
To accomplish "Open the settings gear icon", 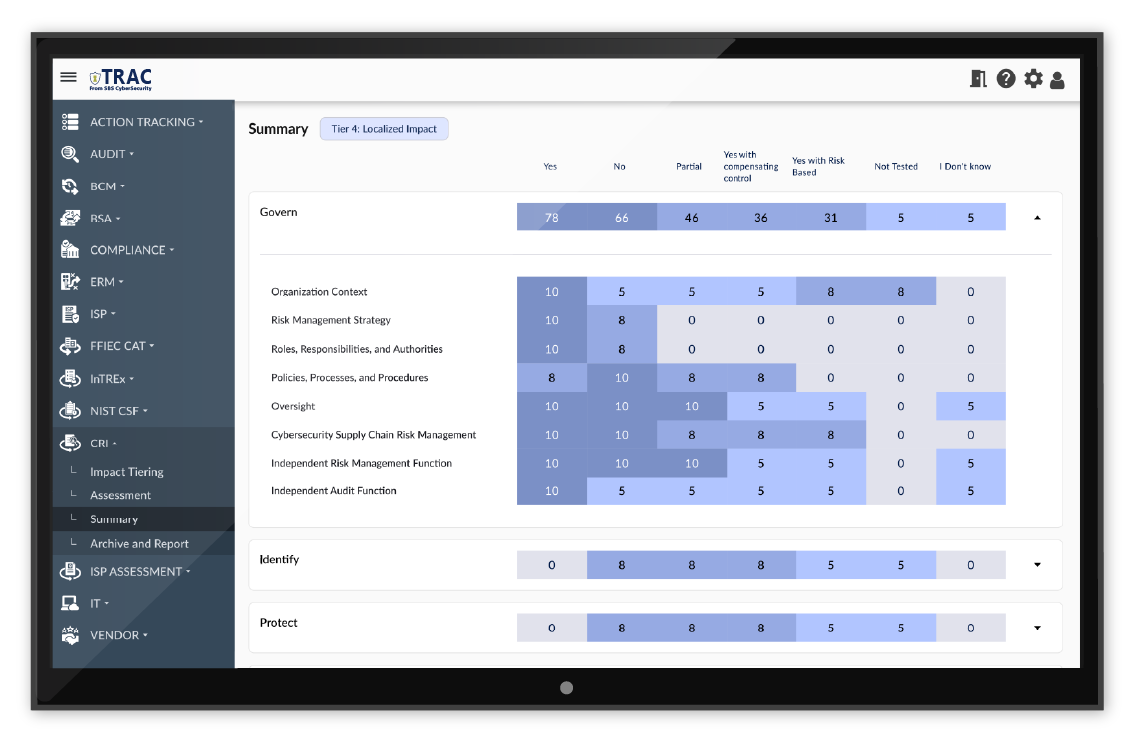I will tap(1033, 79).
